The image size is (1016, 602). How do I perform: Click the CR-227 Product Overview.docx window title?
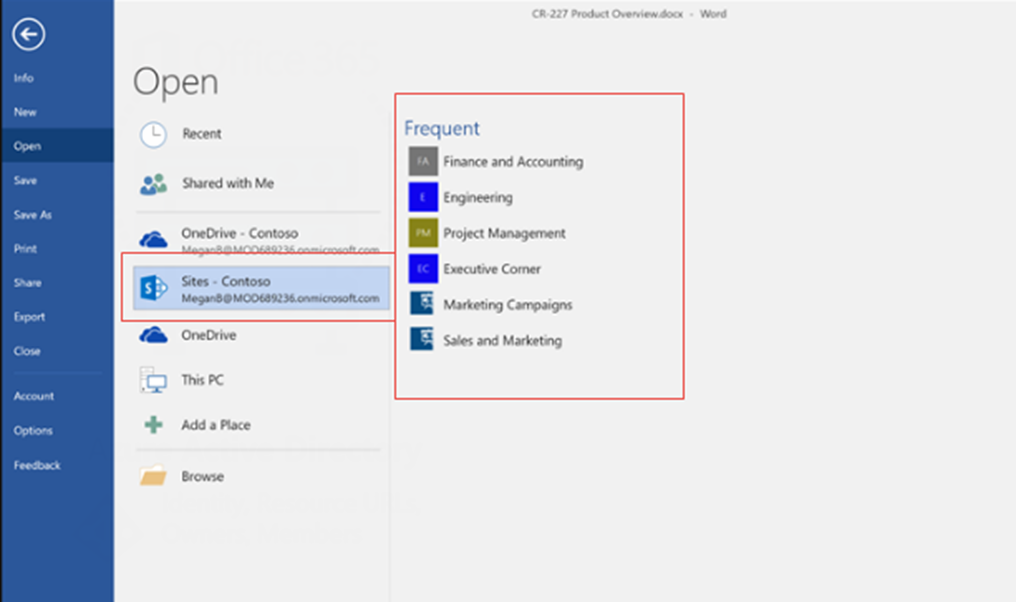[607, 14]
